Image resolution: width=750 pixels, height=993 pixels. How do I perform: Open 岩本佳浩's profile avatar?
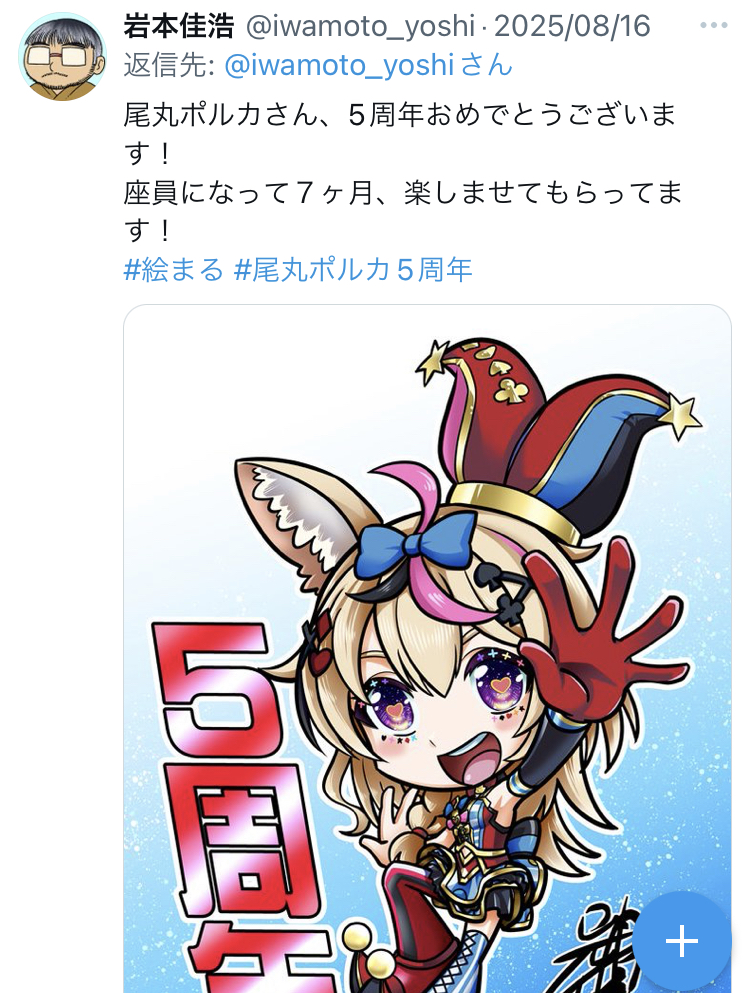click(62, 57)
